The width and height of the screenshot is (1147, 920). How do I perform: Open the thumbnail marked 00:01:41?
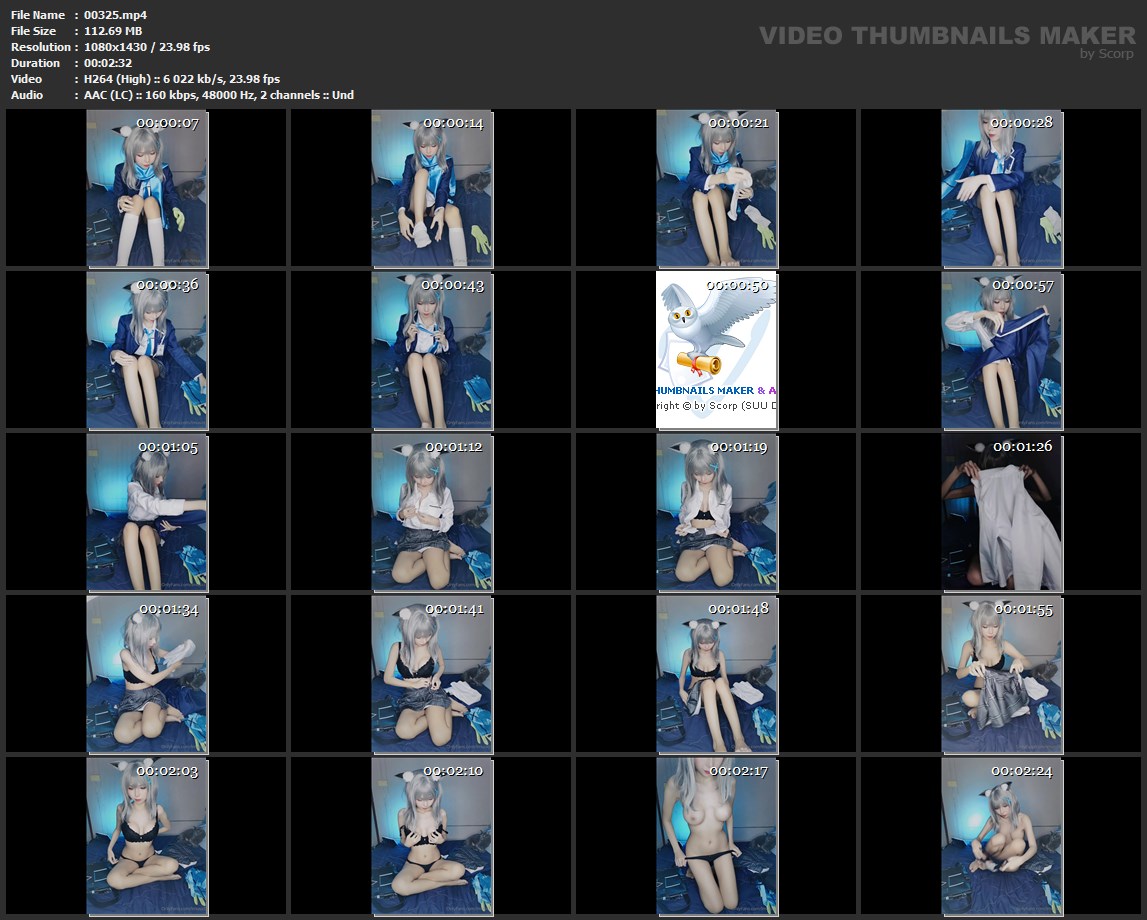tap(432, 674)
